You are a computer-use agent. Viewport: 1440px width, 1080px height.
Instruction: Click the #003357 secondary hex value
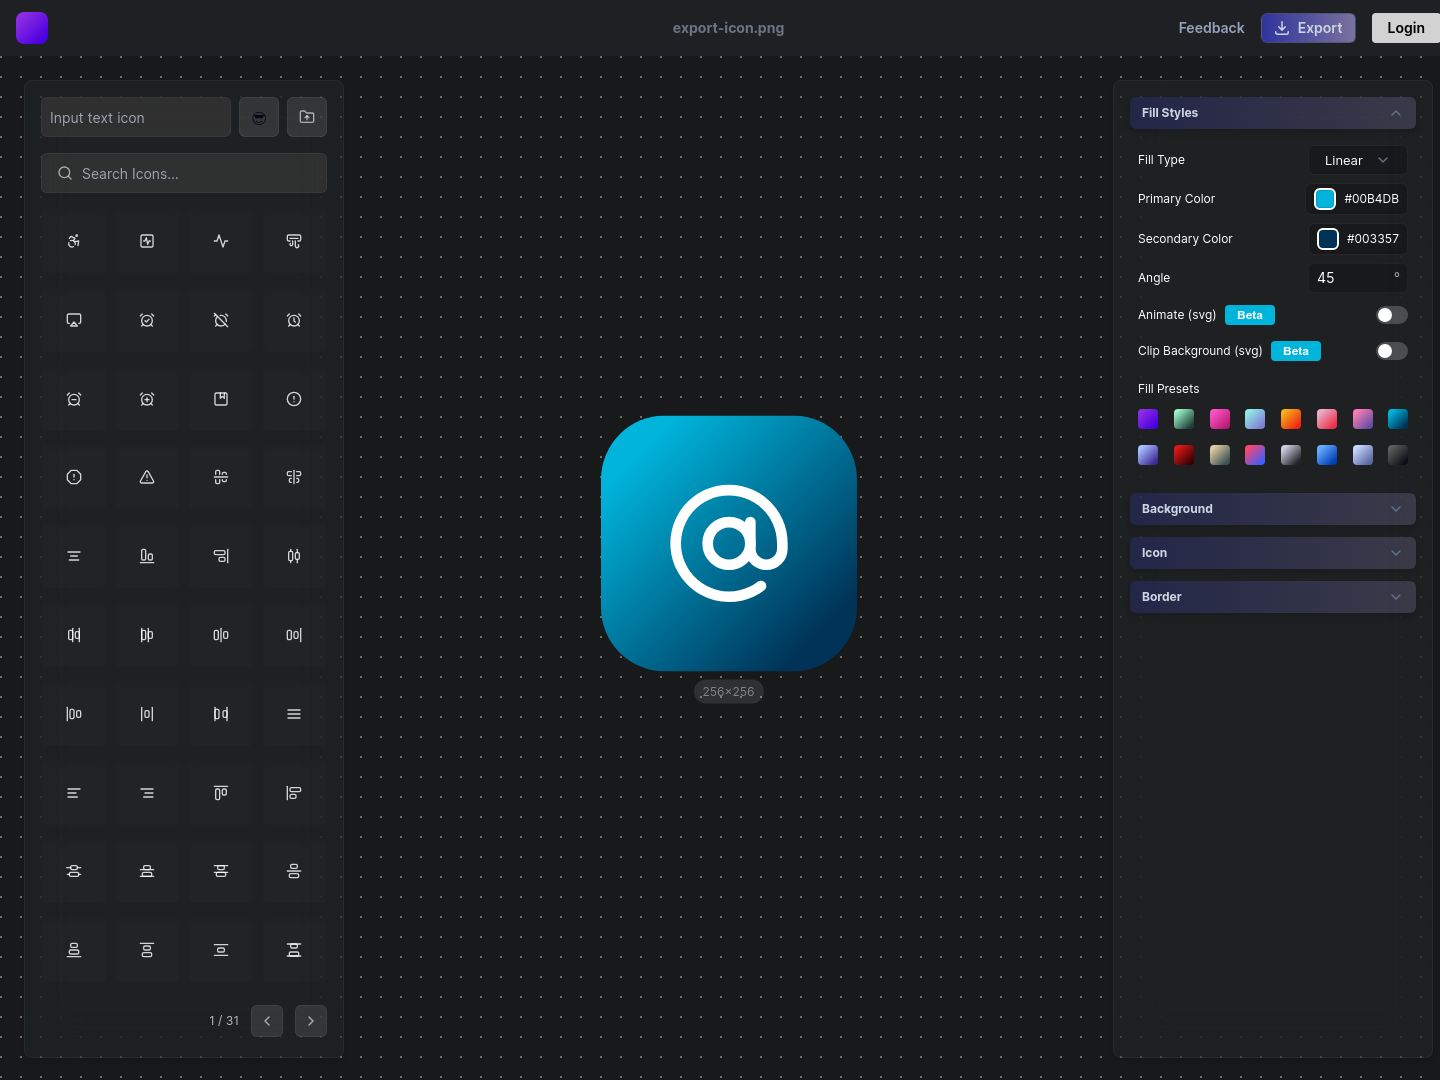[x=1372, y=239]
